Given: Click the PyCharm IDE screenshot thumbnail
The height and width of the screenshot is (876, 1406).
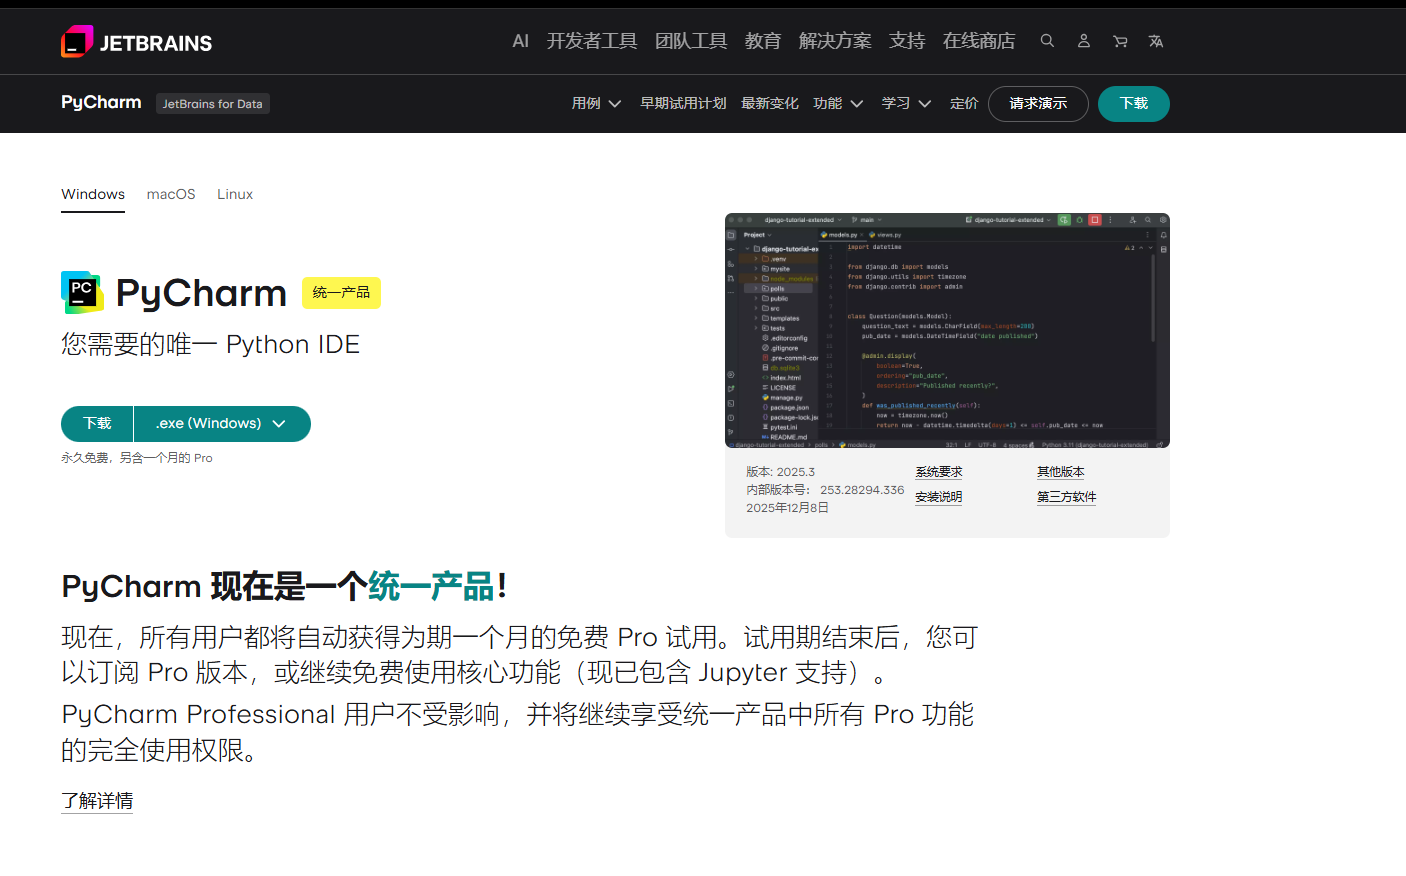Looking at the screenshot, I should pyautogui.click(x=947, y=330).
